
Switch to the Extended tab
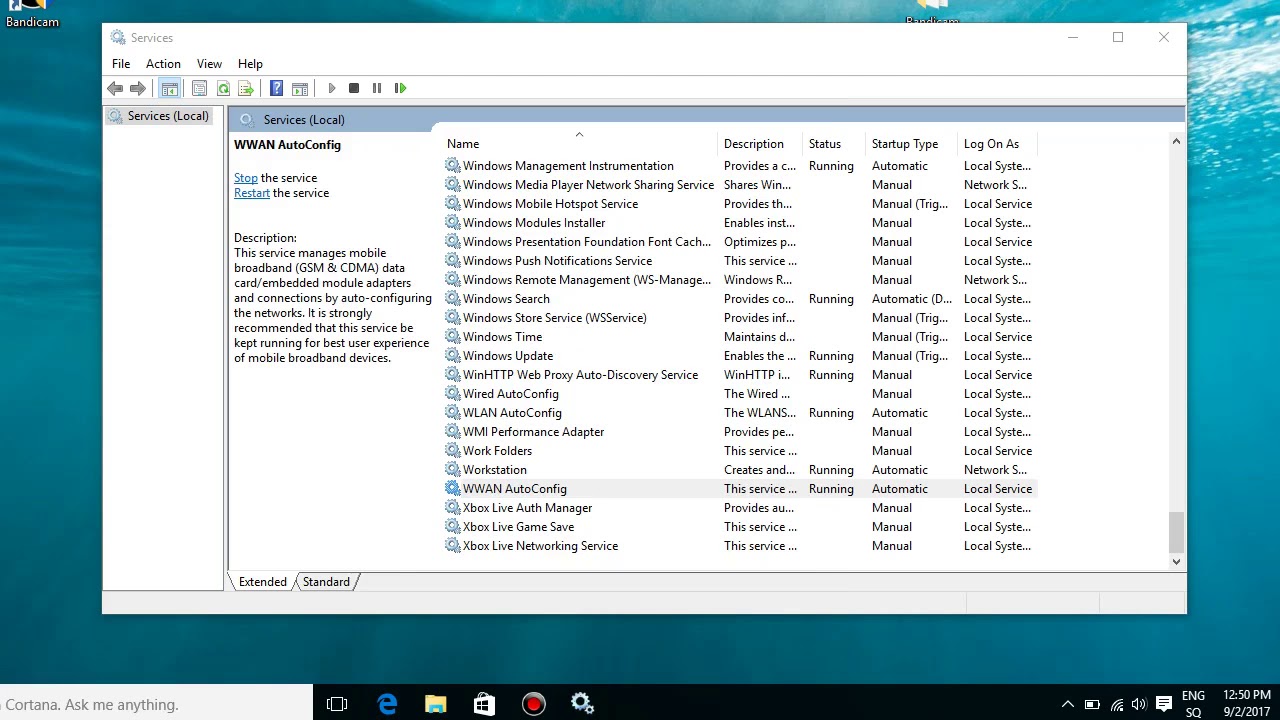pos(263,582)
